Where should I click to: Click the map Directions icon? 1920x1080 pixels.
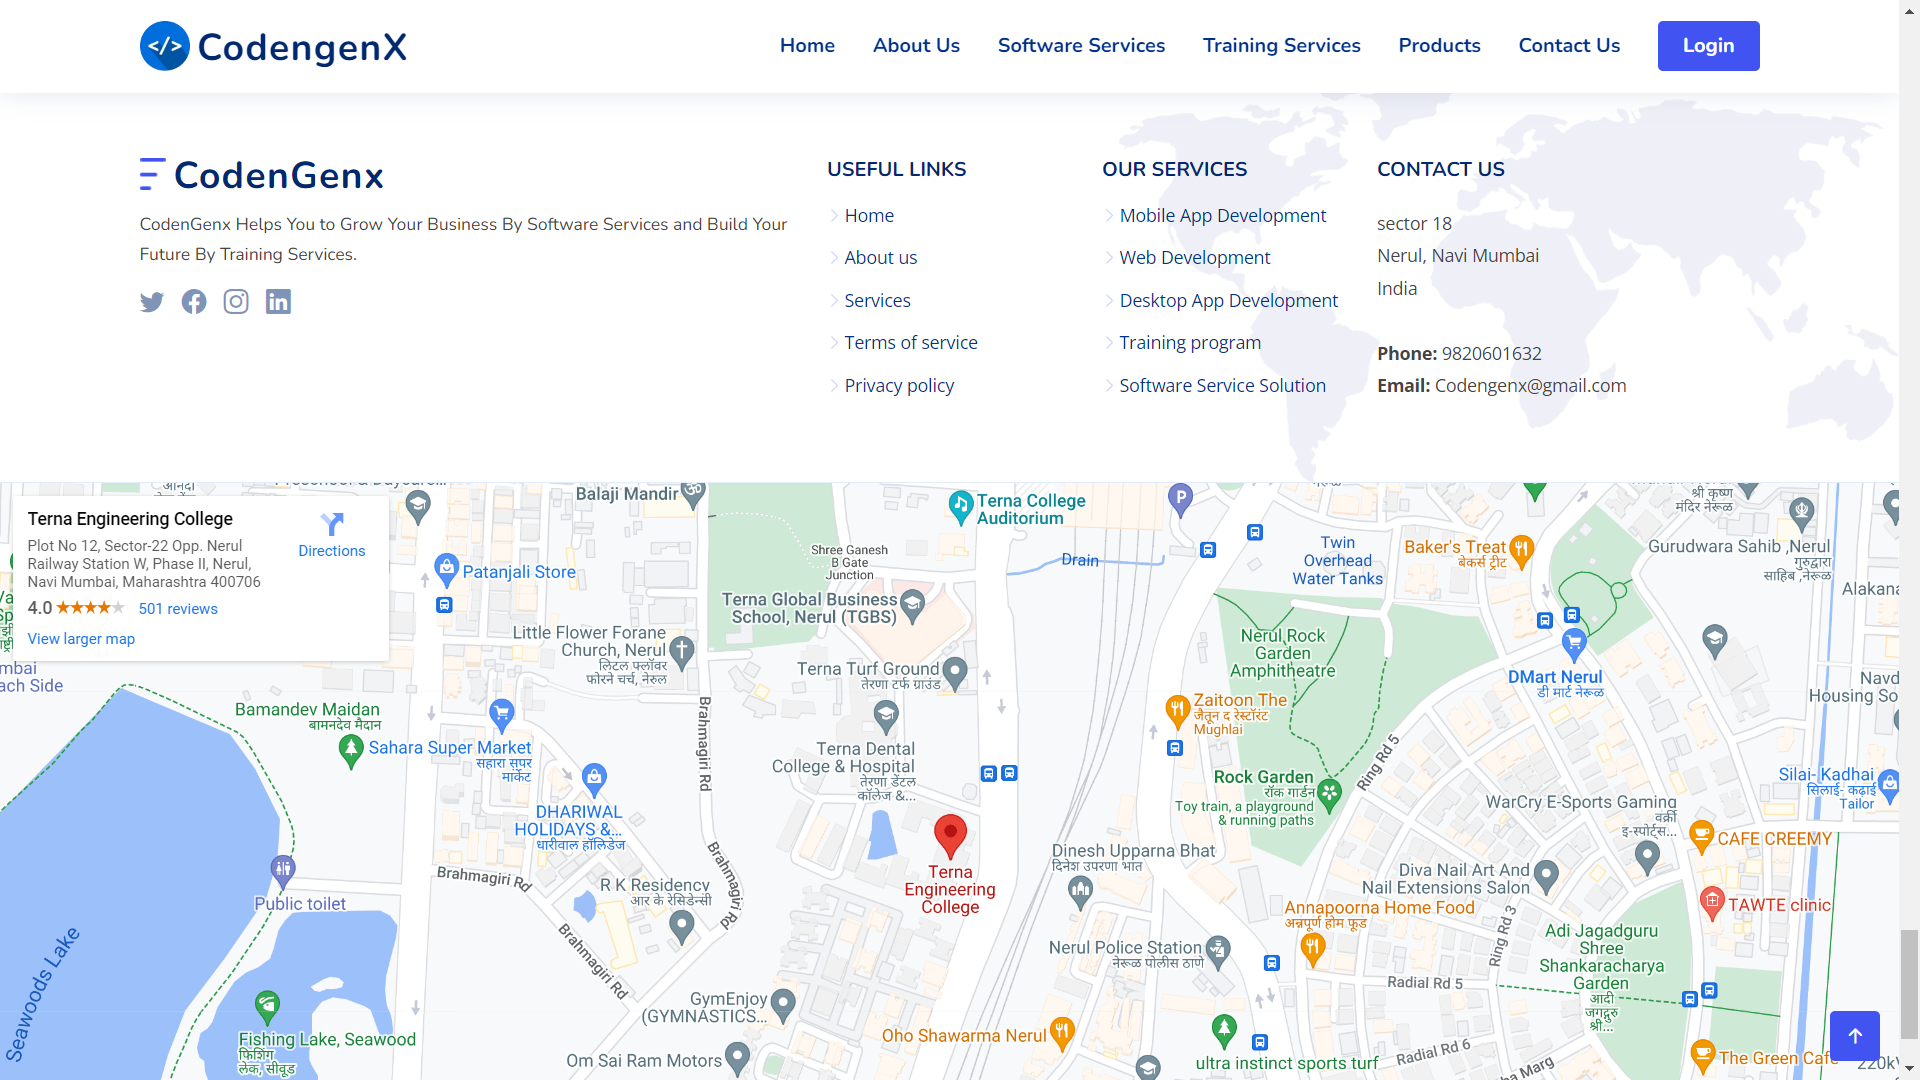pos(332,524)
